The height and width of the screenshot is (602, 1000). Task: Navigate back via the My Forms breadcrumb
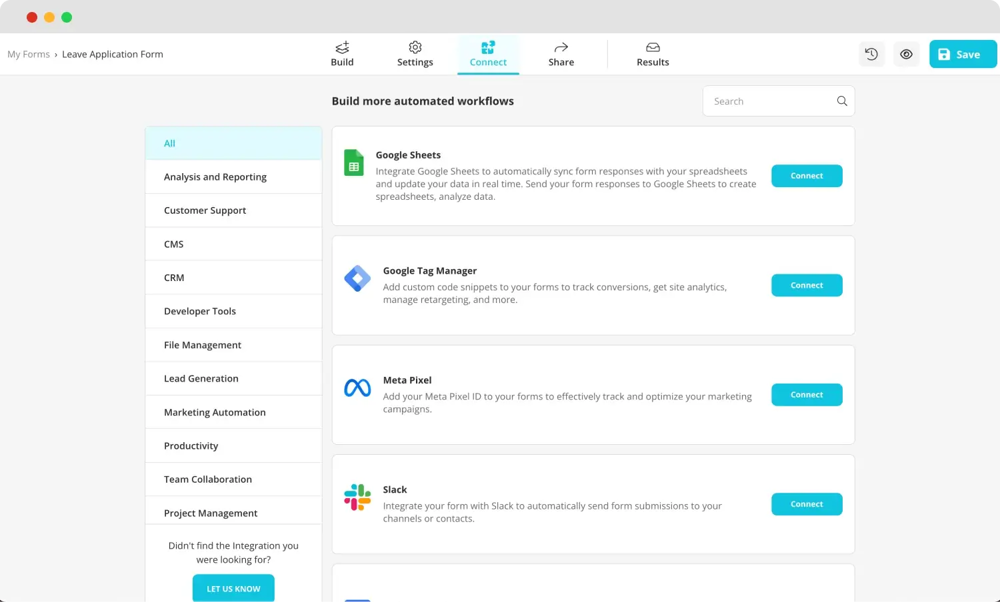[28, 54]
